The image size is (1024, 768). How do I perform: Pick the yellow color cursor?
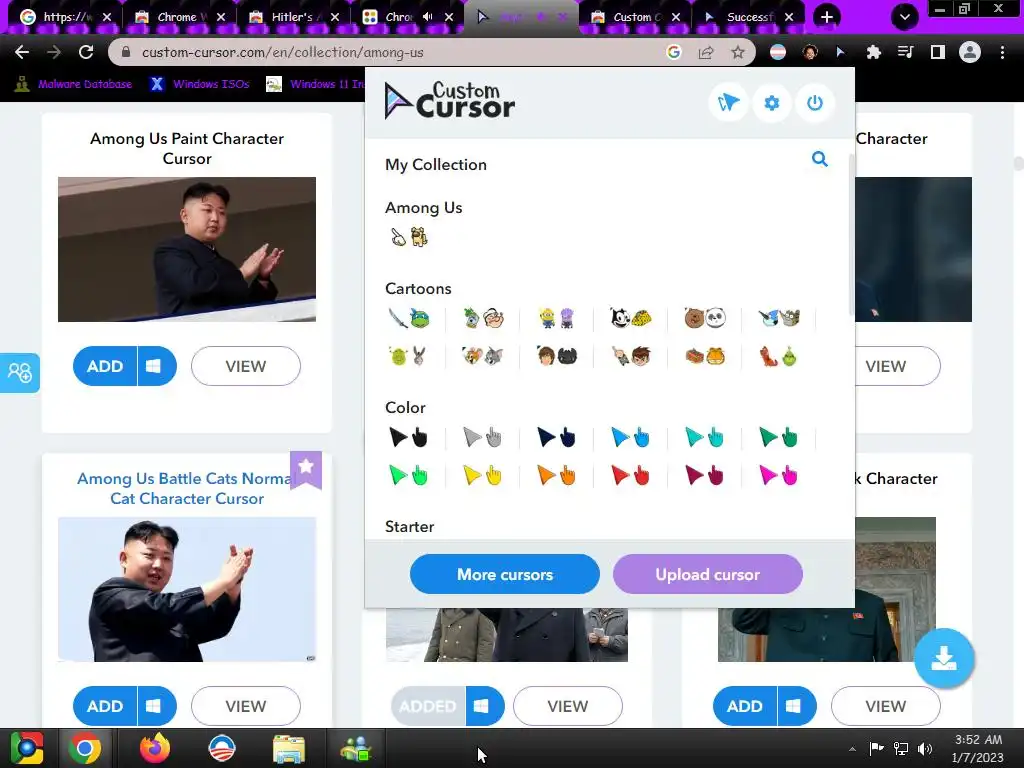[483, 475]
